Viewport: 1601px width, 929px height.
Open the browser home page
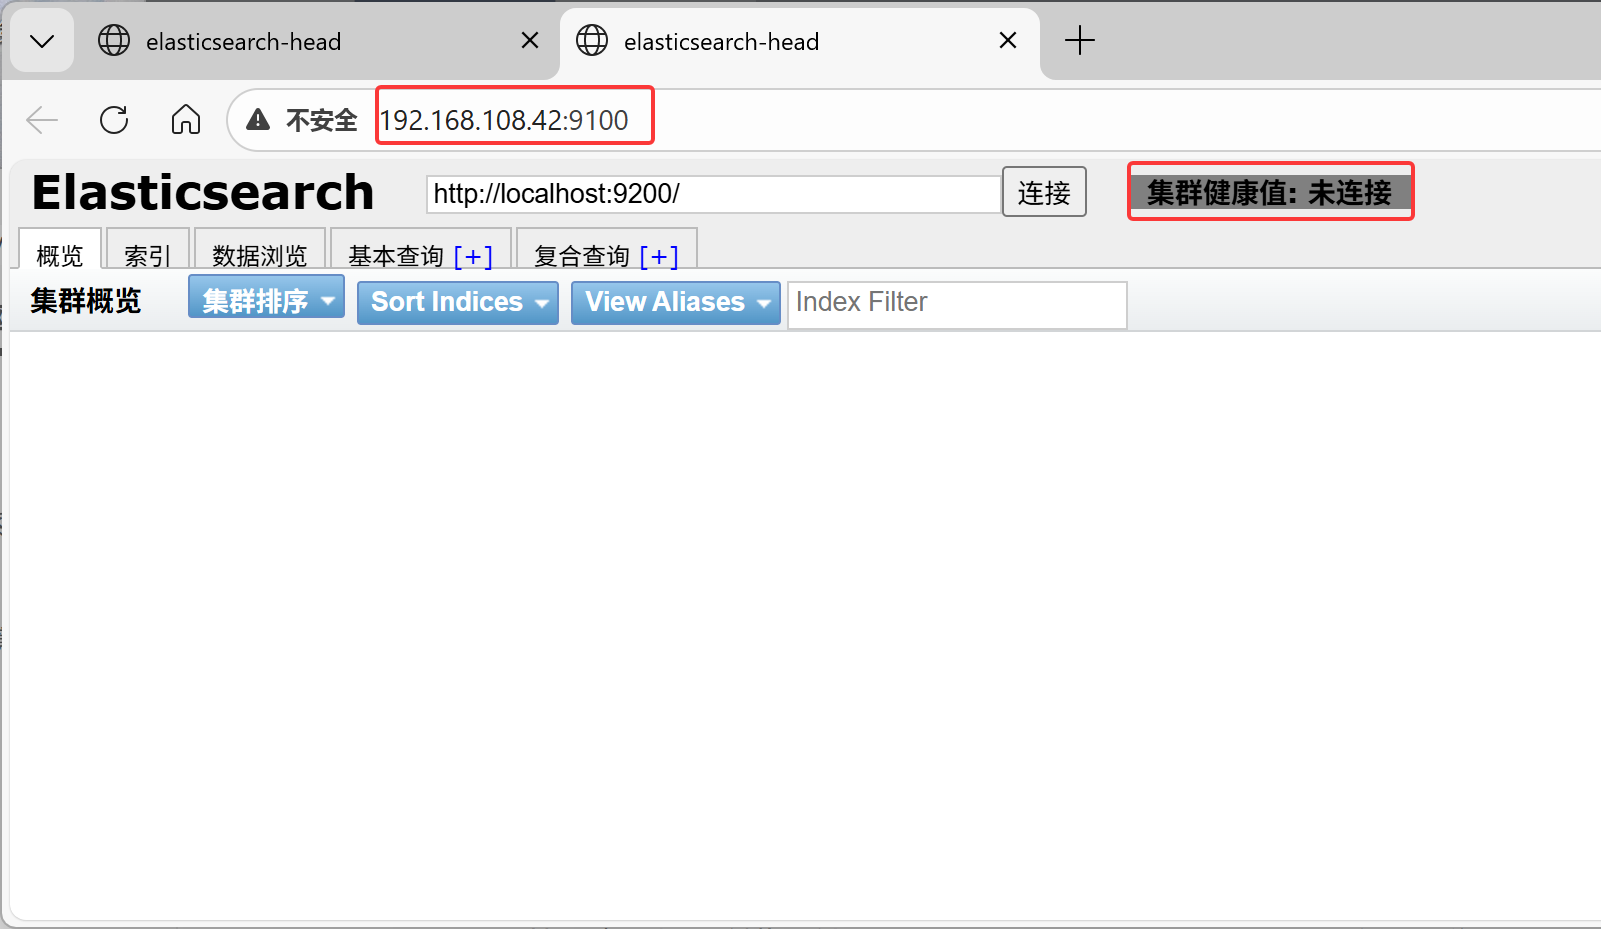(x=186, y=120)
